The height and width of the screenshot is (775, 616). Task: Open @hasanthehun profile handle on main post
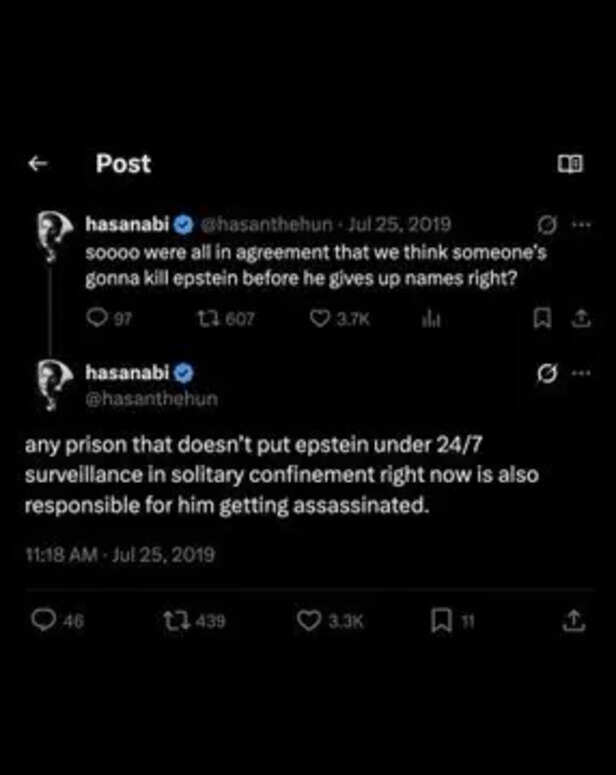[135, 398]
